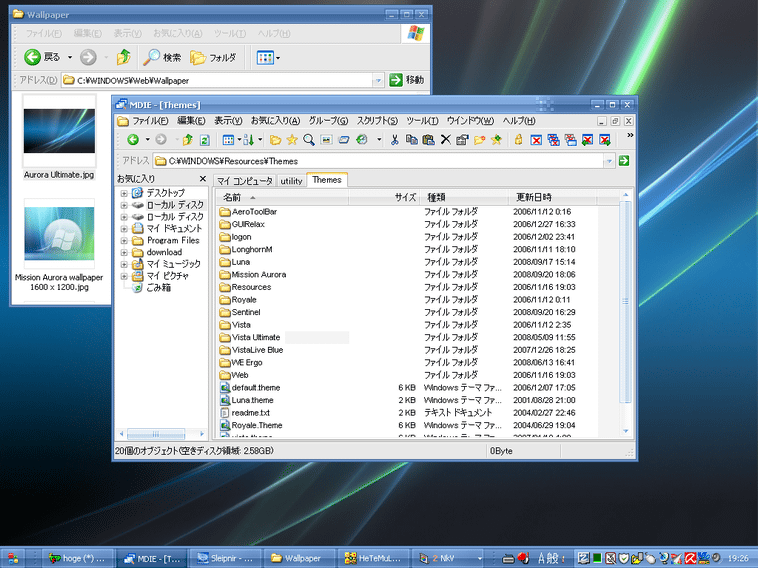Select the Mission Aurora folder
The width and height of the screenshot is (758, 568).
253,275
